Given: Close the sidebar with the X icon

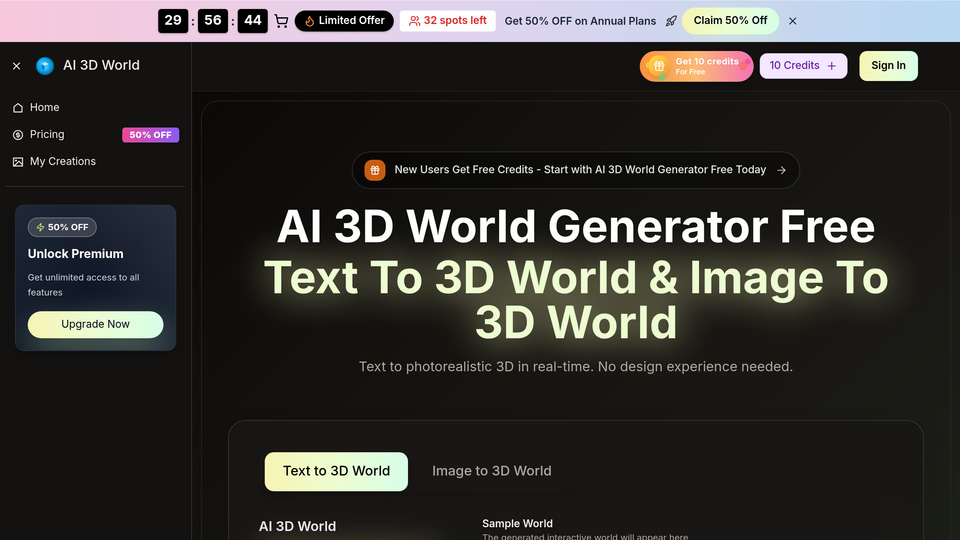Looking at the screenshot, I should 17,66.
